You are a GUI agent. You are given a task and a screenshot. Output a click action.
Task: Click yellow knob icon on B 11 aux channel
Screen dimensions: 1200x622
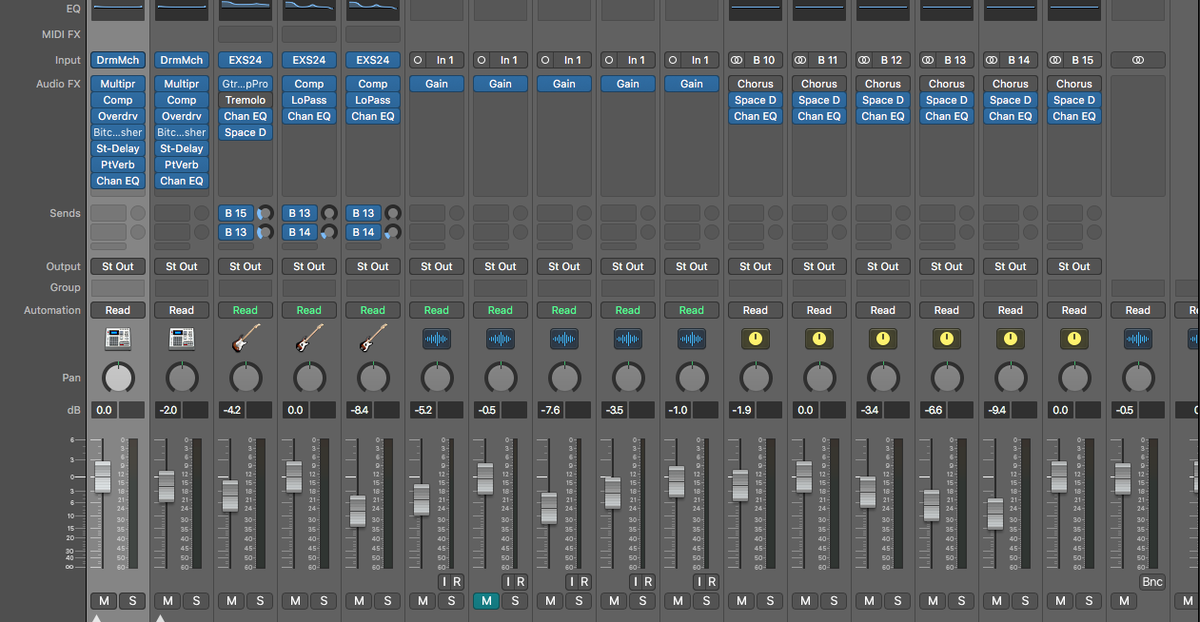pyautogui.click(x=819, y=339)
